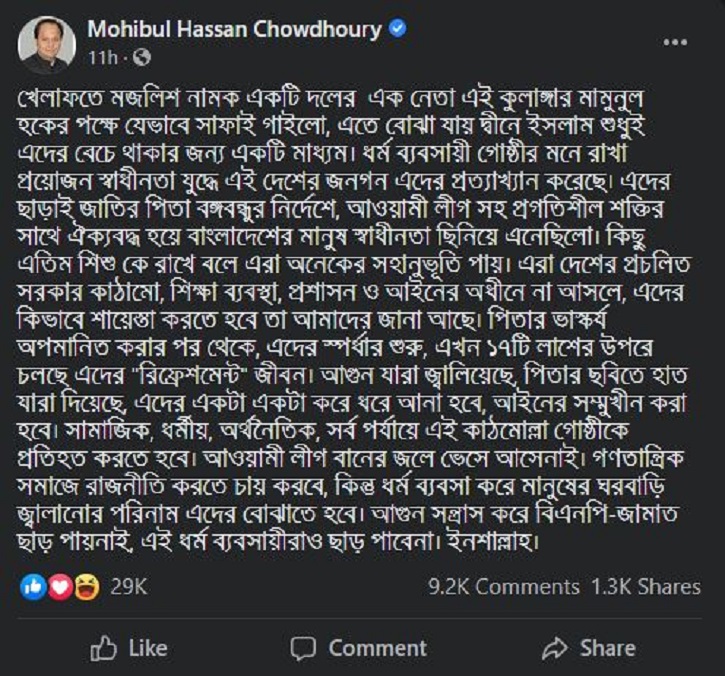Click the blue Like reaction icon
Viewport: 725px width, 676px height.
click(31, 587)
